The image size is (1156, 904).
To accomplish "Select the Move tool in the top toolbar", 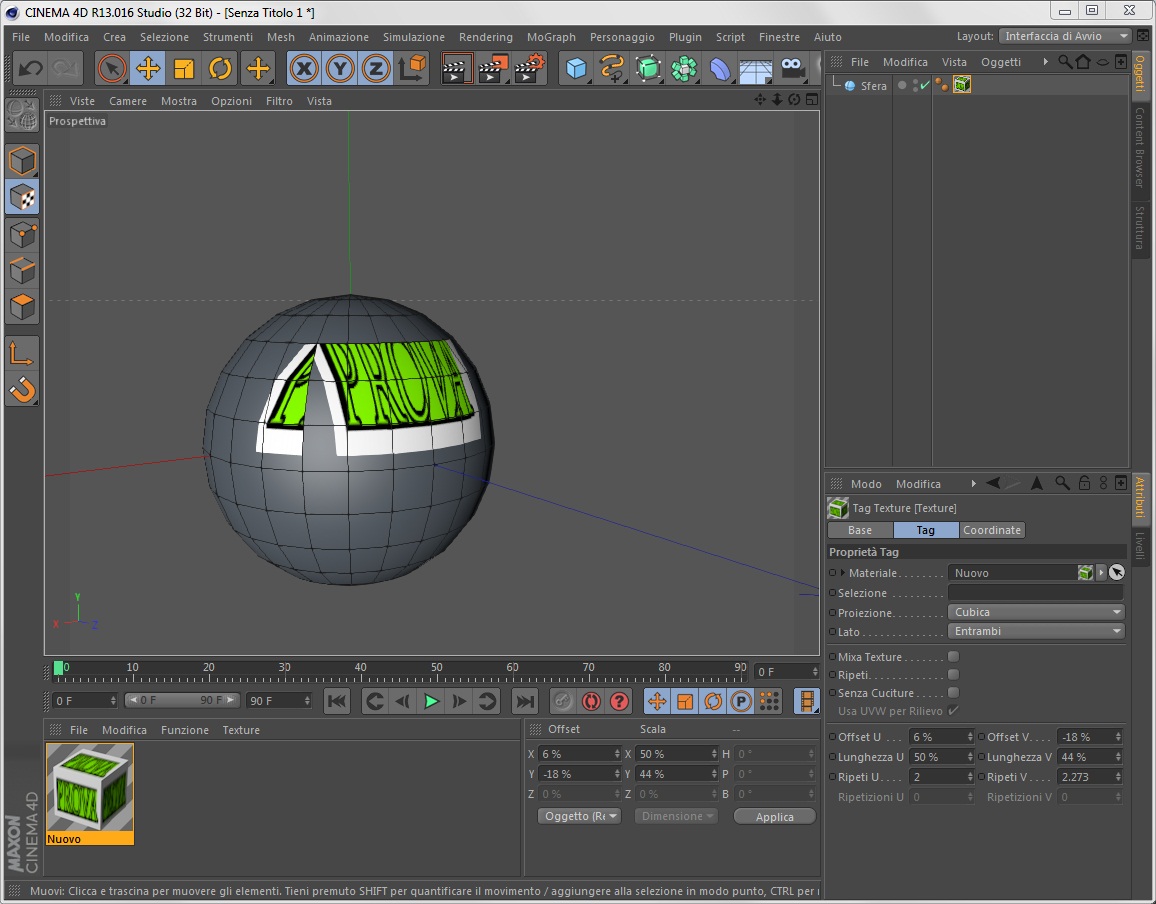I will click(x=148, y=68).
